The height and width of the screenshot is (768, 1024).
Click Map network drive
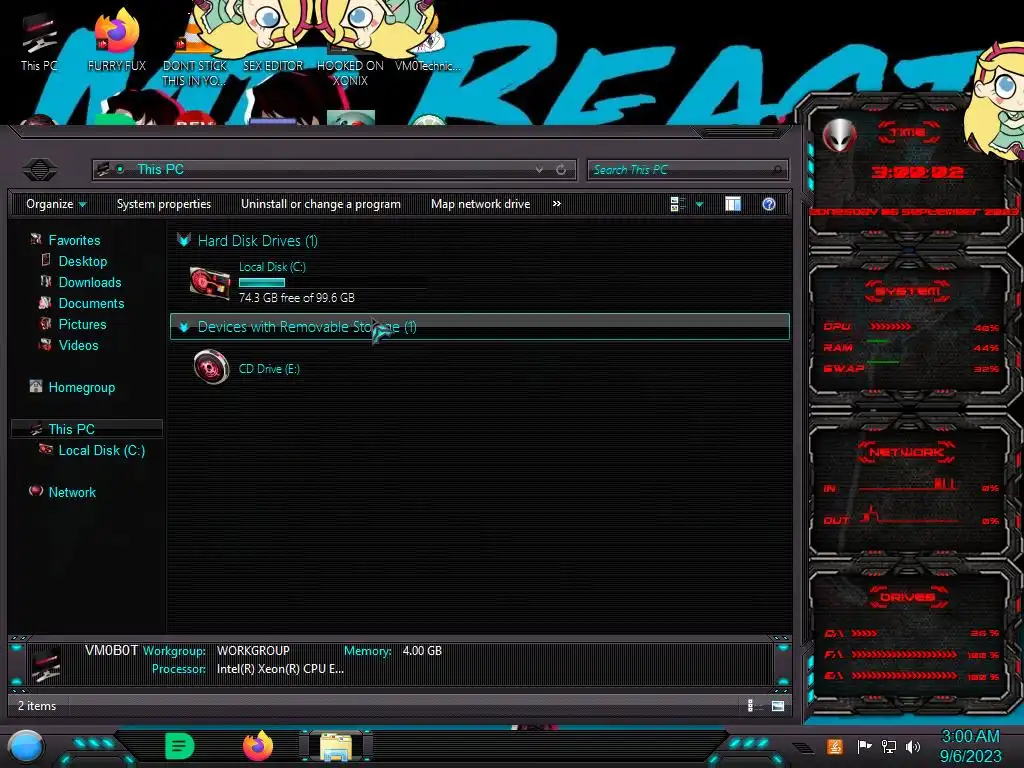click(x=481, y=204)
